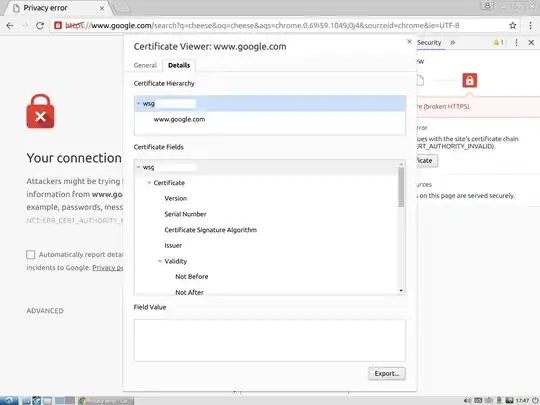Click inside the Field Value box
The image size is (540, 405).
(x=270, y=340)
